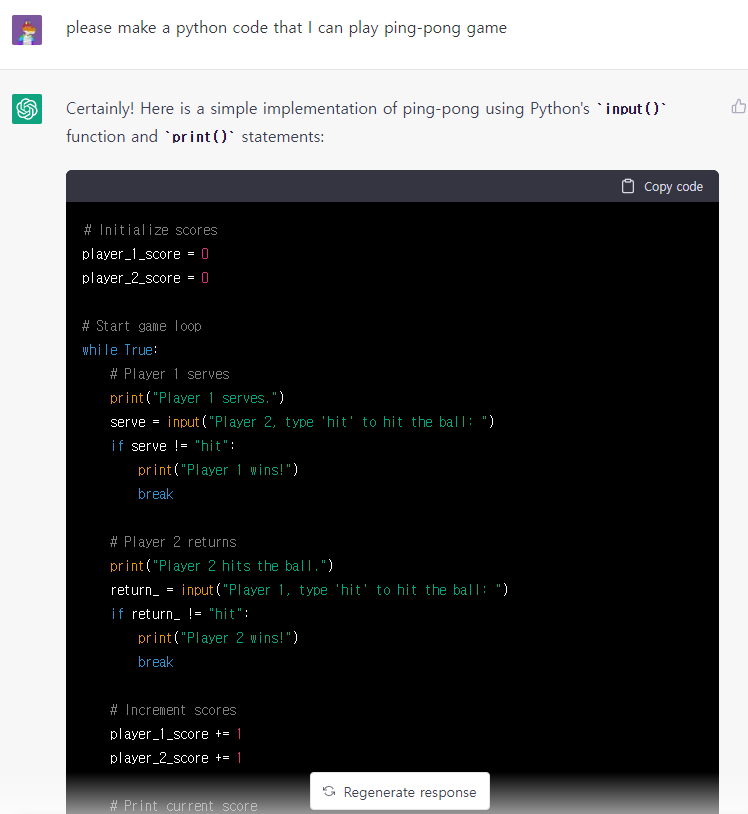This screenshot has width=748, height=814.
Task: Click the 'player_2_score += 1' line
Action: (176, 758)
